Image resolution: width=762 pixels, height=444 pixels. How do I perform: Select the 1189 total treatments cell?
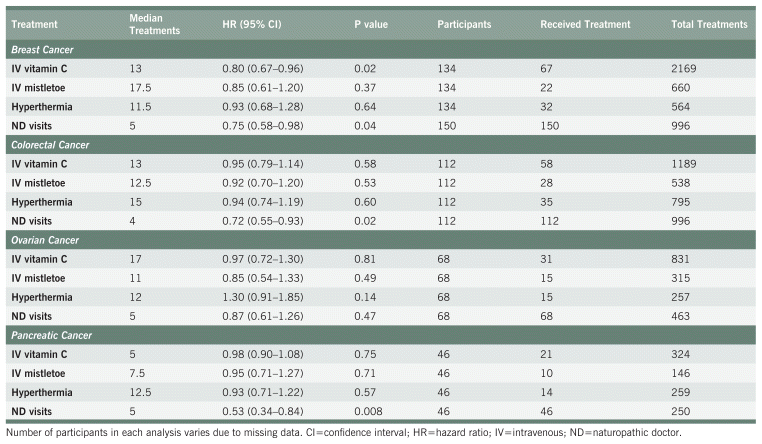coord(686,165)
